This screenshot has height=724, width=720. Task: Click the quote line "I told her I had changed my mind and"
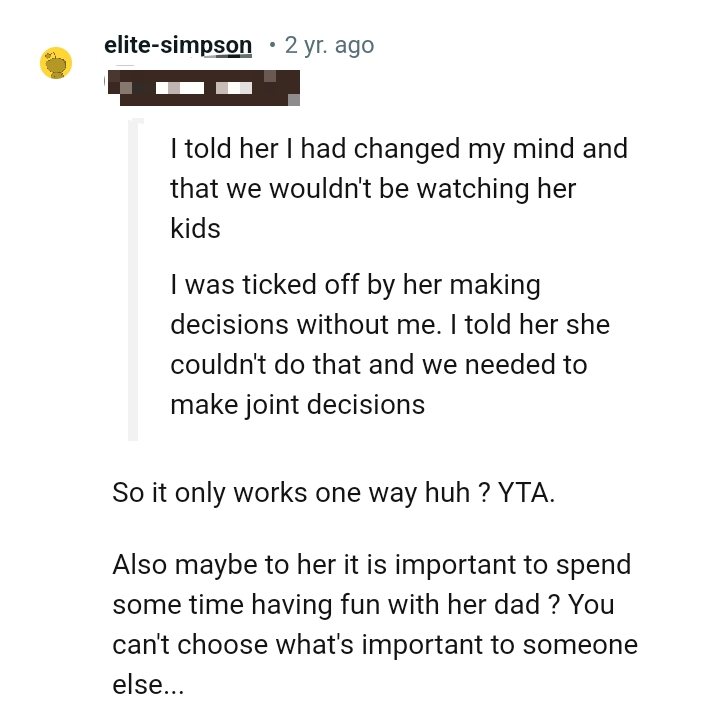coord(398,149)
